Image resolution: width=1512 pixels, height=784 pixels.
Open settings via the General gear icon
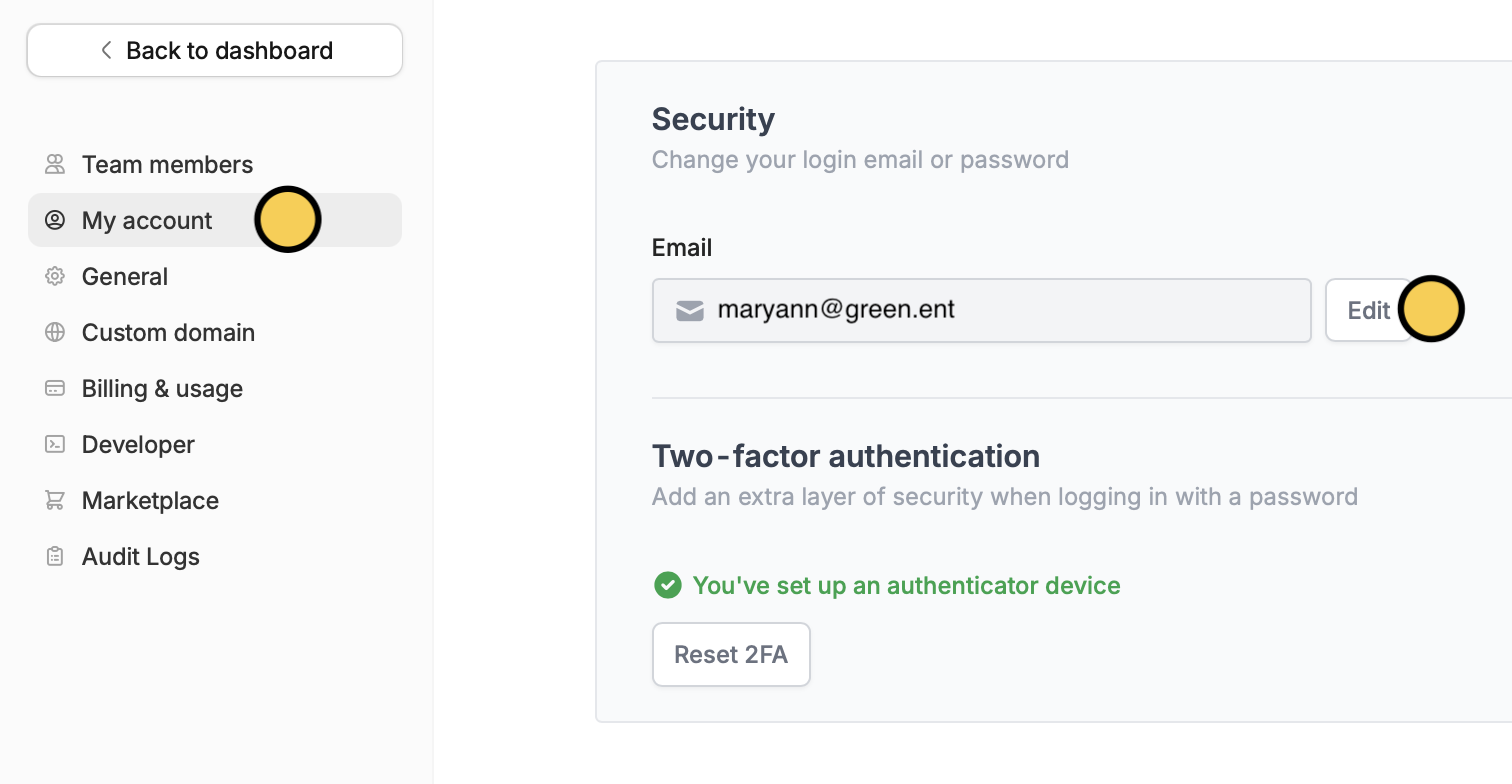pos(55,276)
